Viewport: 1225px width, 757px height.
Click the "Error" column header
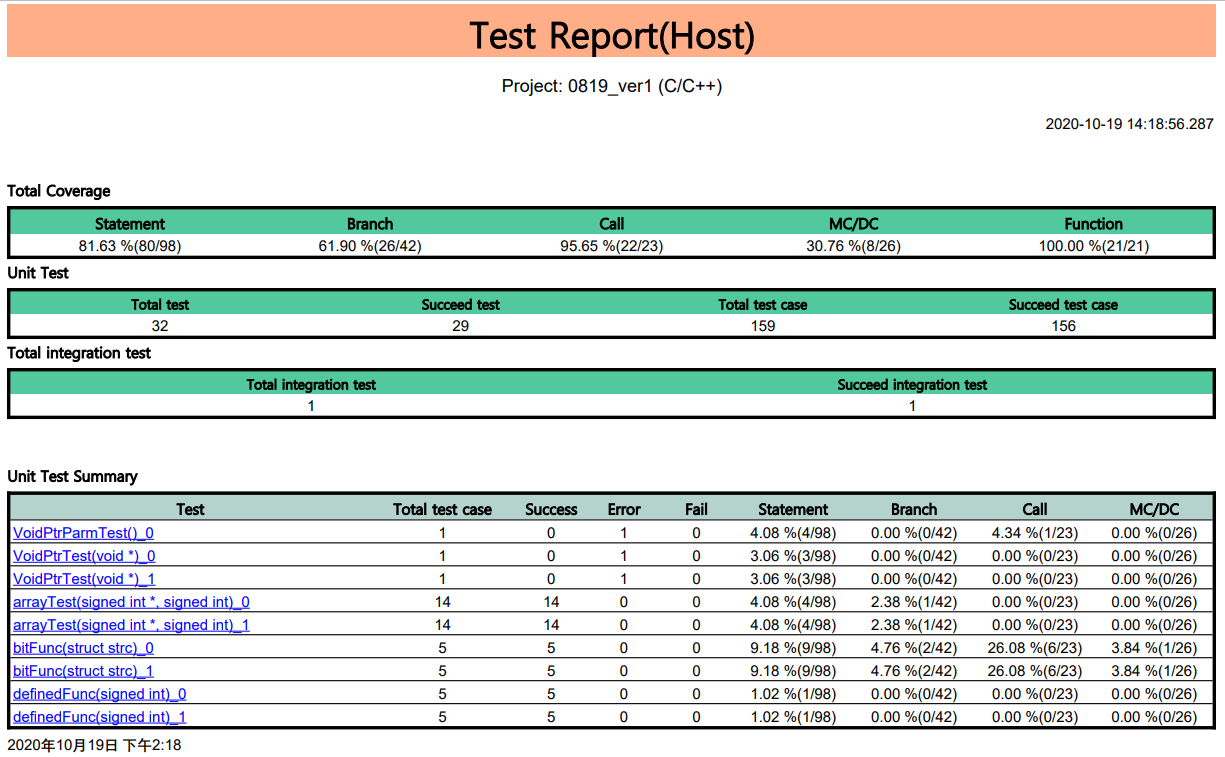pyautogui.click(x=624, y=509)
